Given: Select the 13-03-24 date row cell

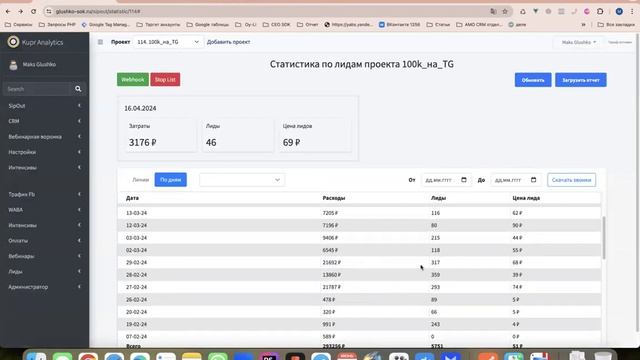Looking at the screenshot, I should [x=136, y=213].
